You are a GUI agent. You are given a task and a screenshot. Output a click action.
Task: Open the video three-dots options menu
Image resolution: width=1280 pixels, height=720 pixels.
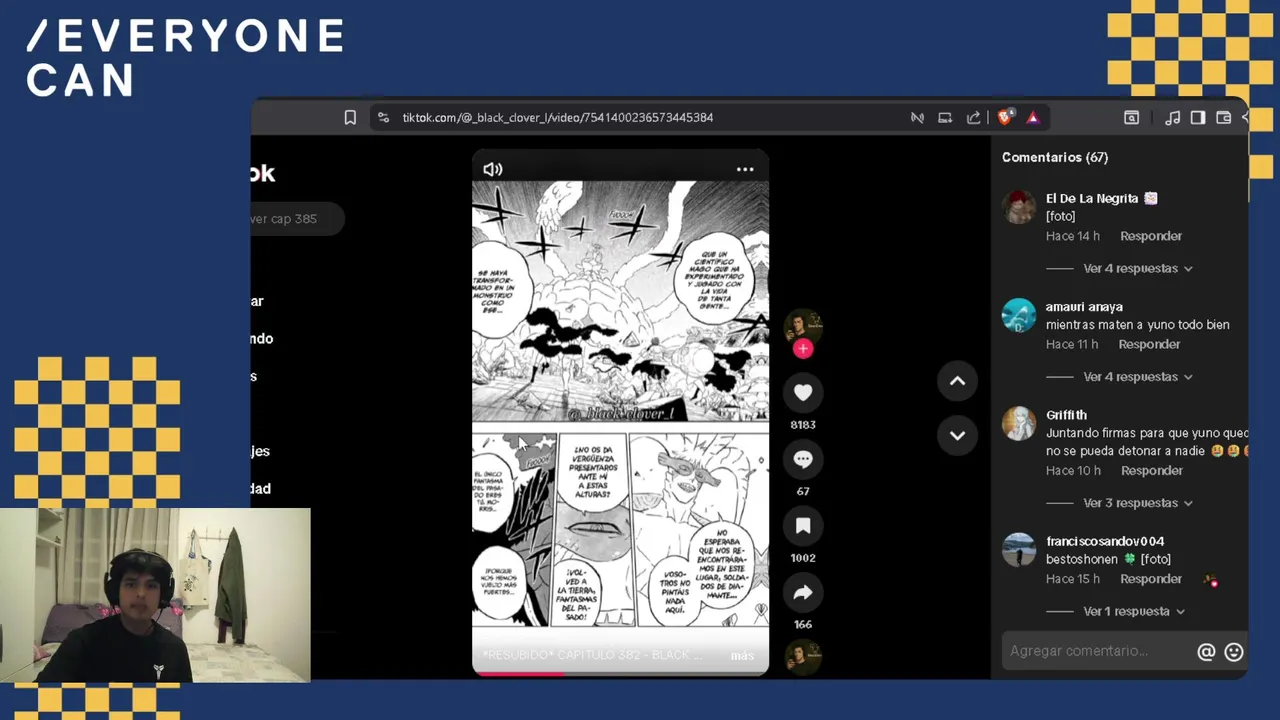pyautogui.click(x=745, y=169)
